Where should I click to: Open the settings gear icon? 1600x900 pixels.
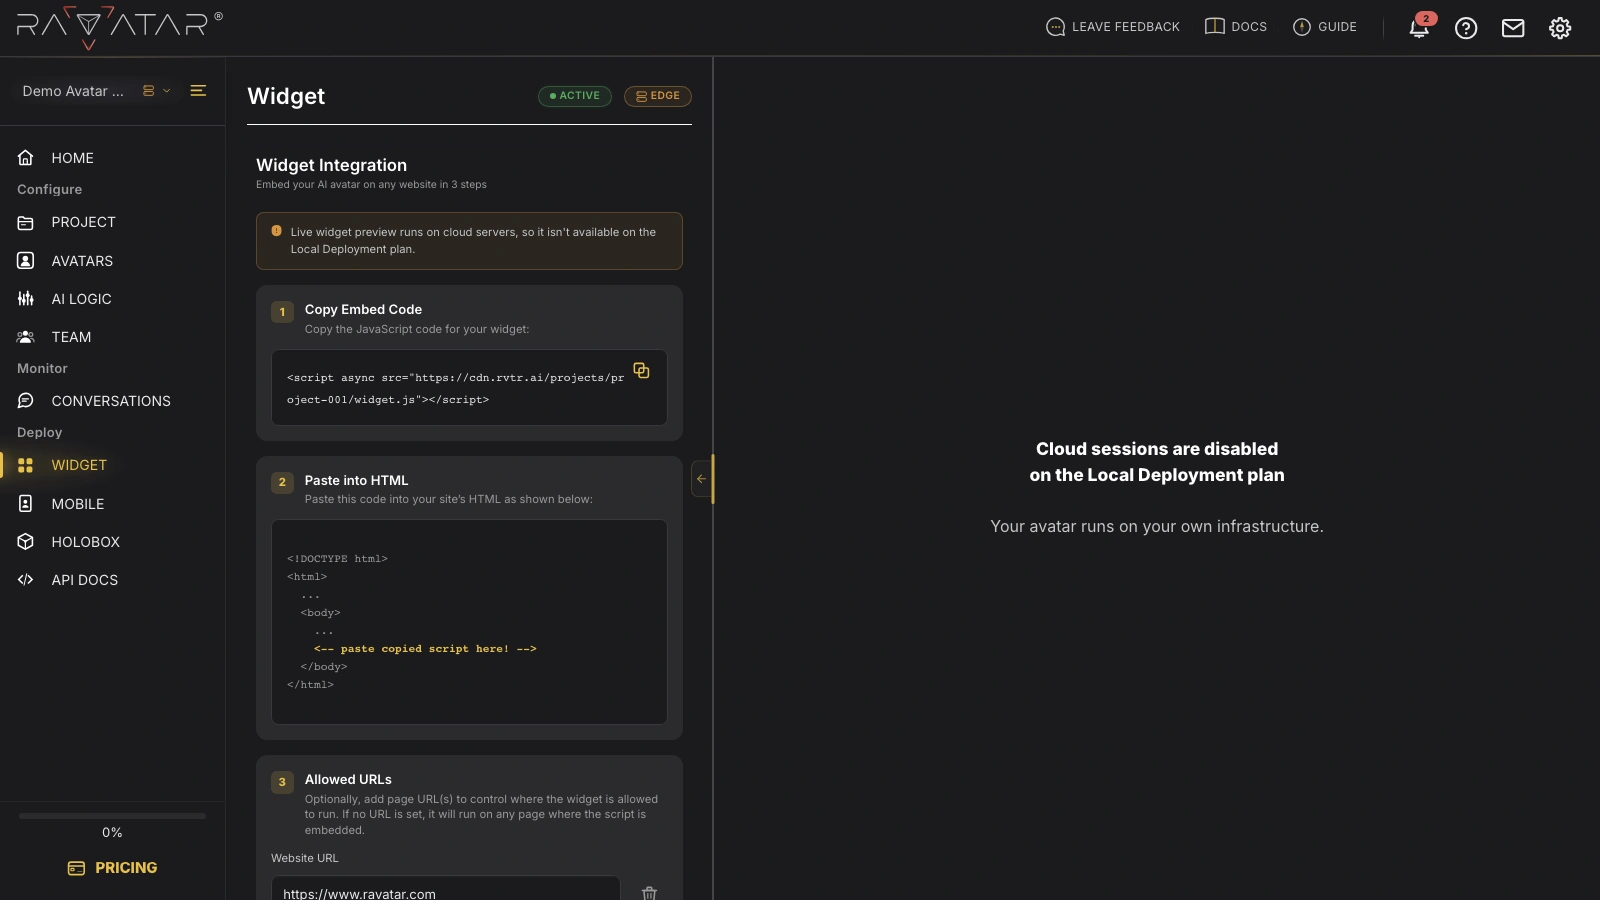[1560, 28]
